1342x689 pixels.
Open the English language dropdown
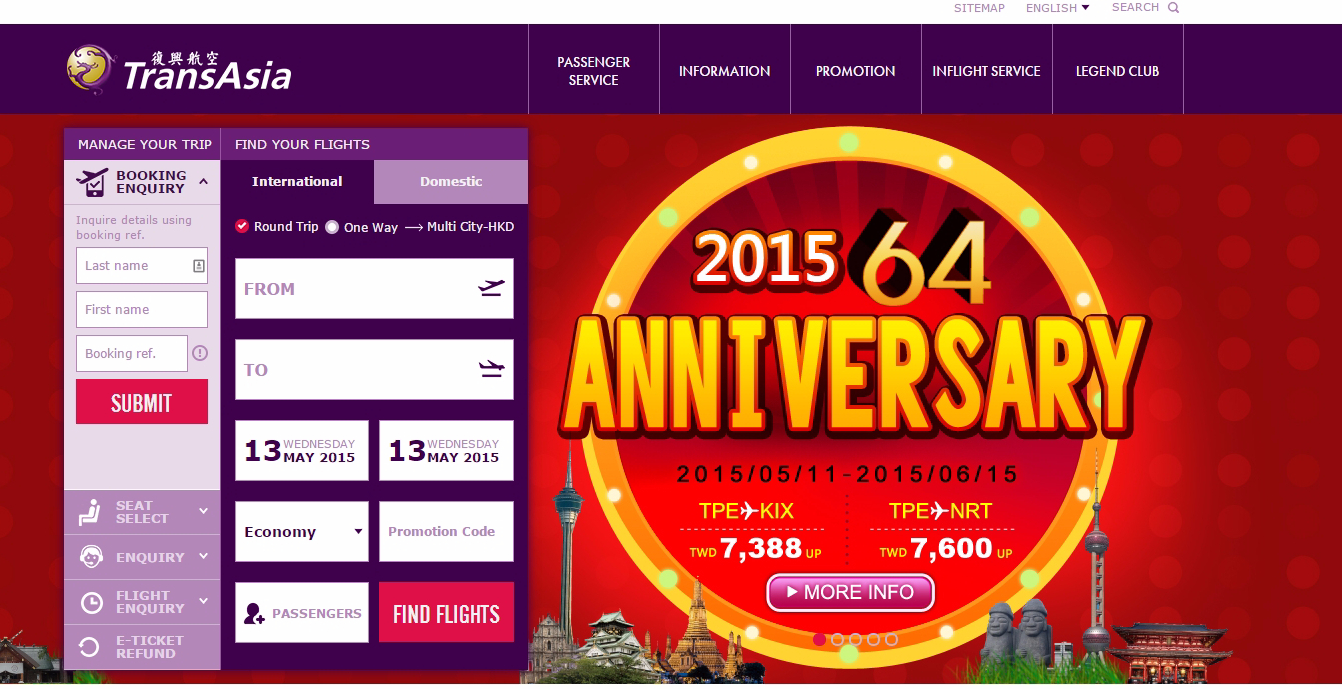[x=1057, y=8]
